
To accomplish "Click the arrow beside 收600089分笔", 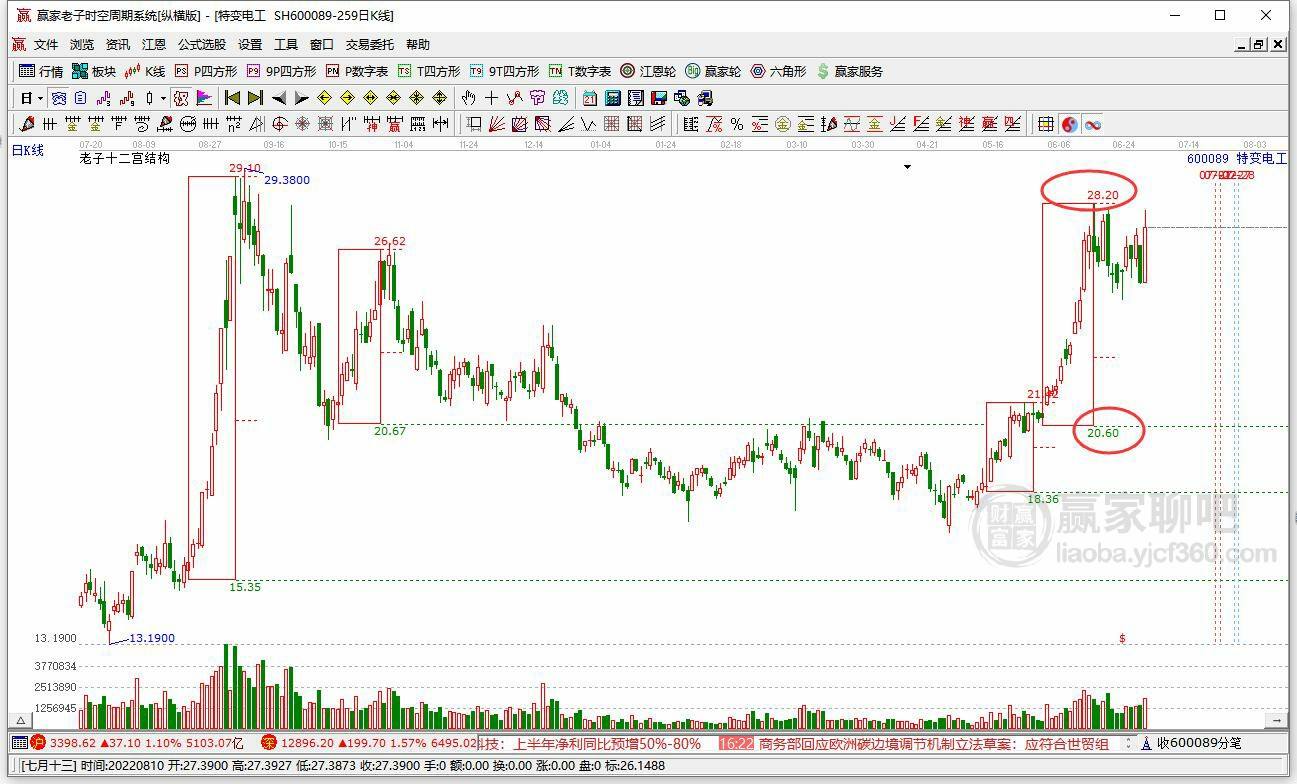I will pos(1146,743).
